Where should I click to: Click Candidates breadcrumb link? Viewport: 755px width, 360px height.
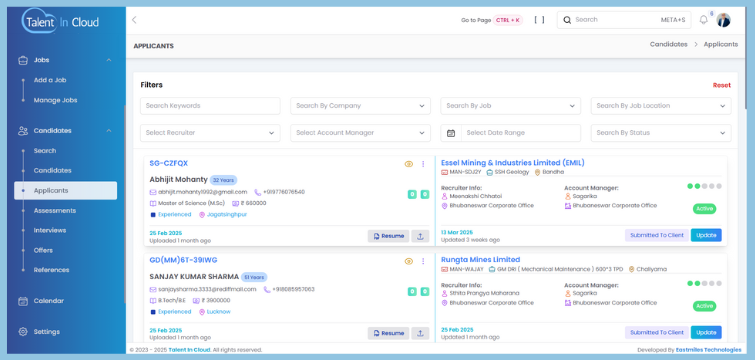pos(669,44)
